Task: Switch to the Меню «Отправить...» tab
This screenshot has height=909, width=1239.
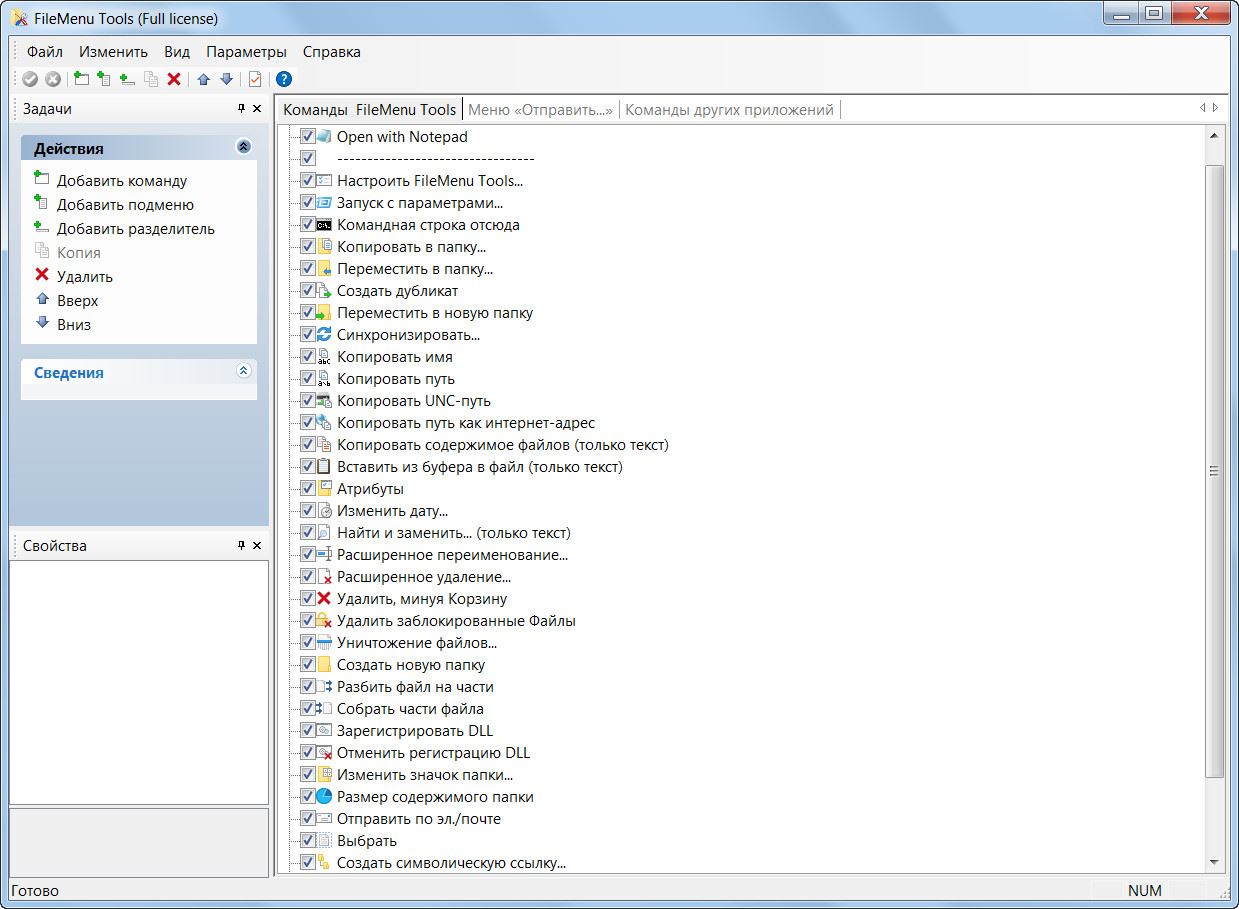Action: [540, 110]
